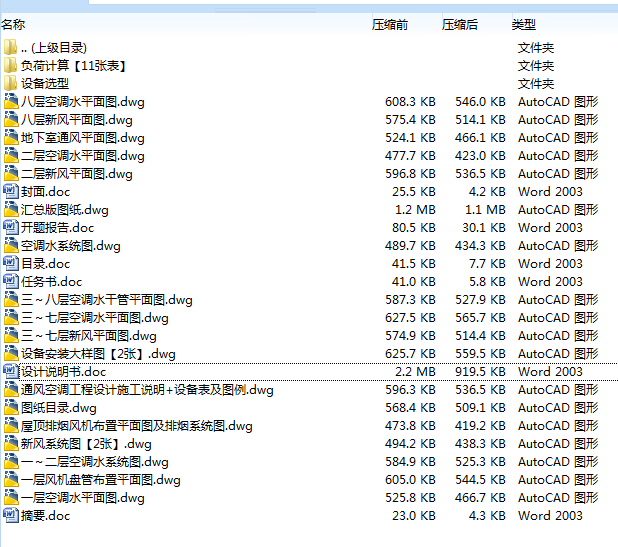This screenshot has height=547, width=618.
Task: Select file name 开题报告.doc
Action: click(58, 228)
